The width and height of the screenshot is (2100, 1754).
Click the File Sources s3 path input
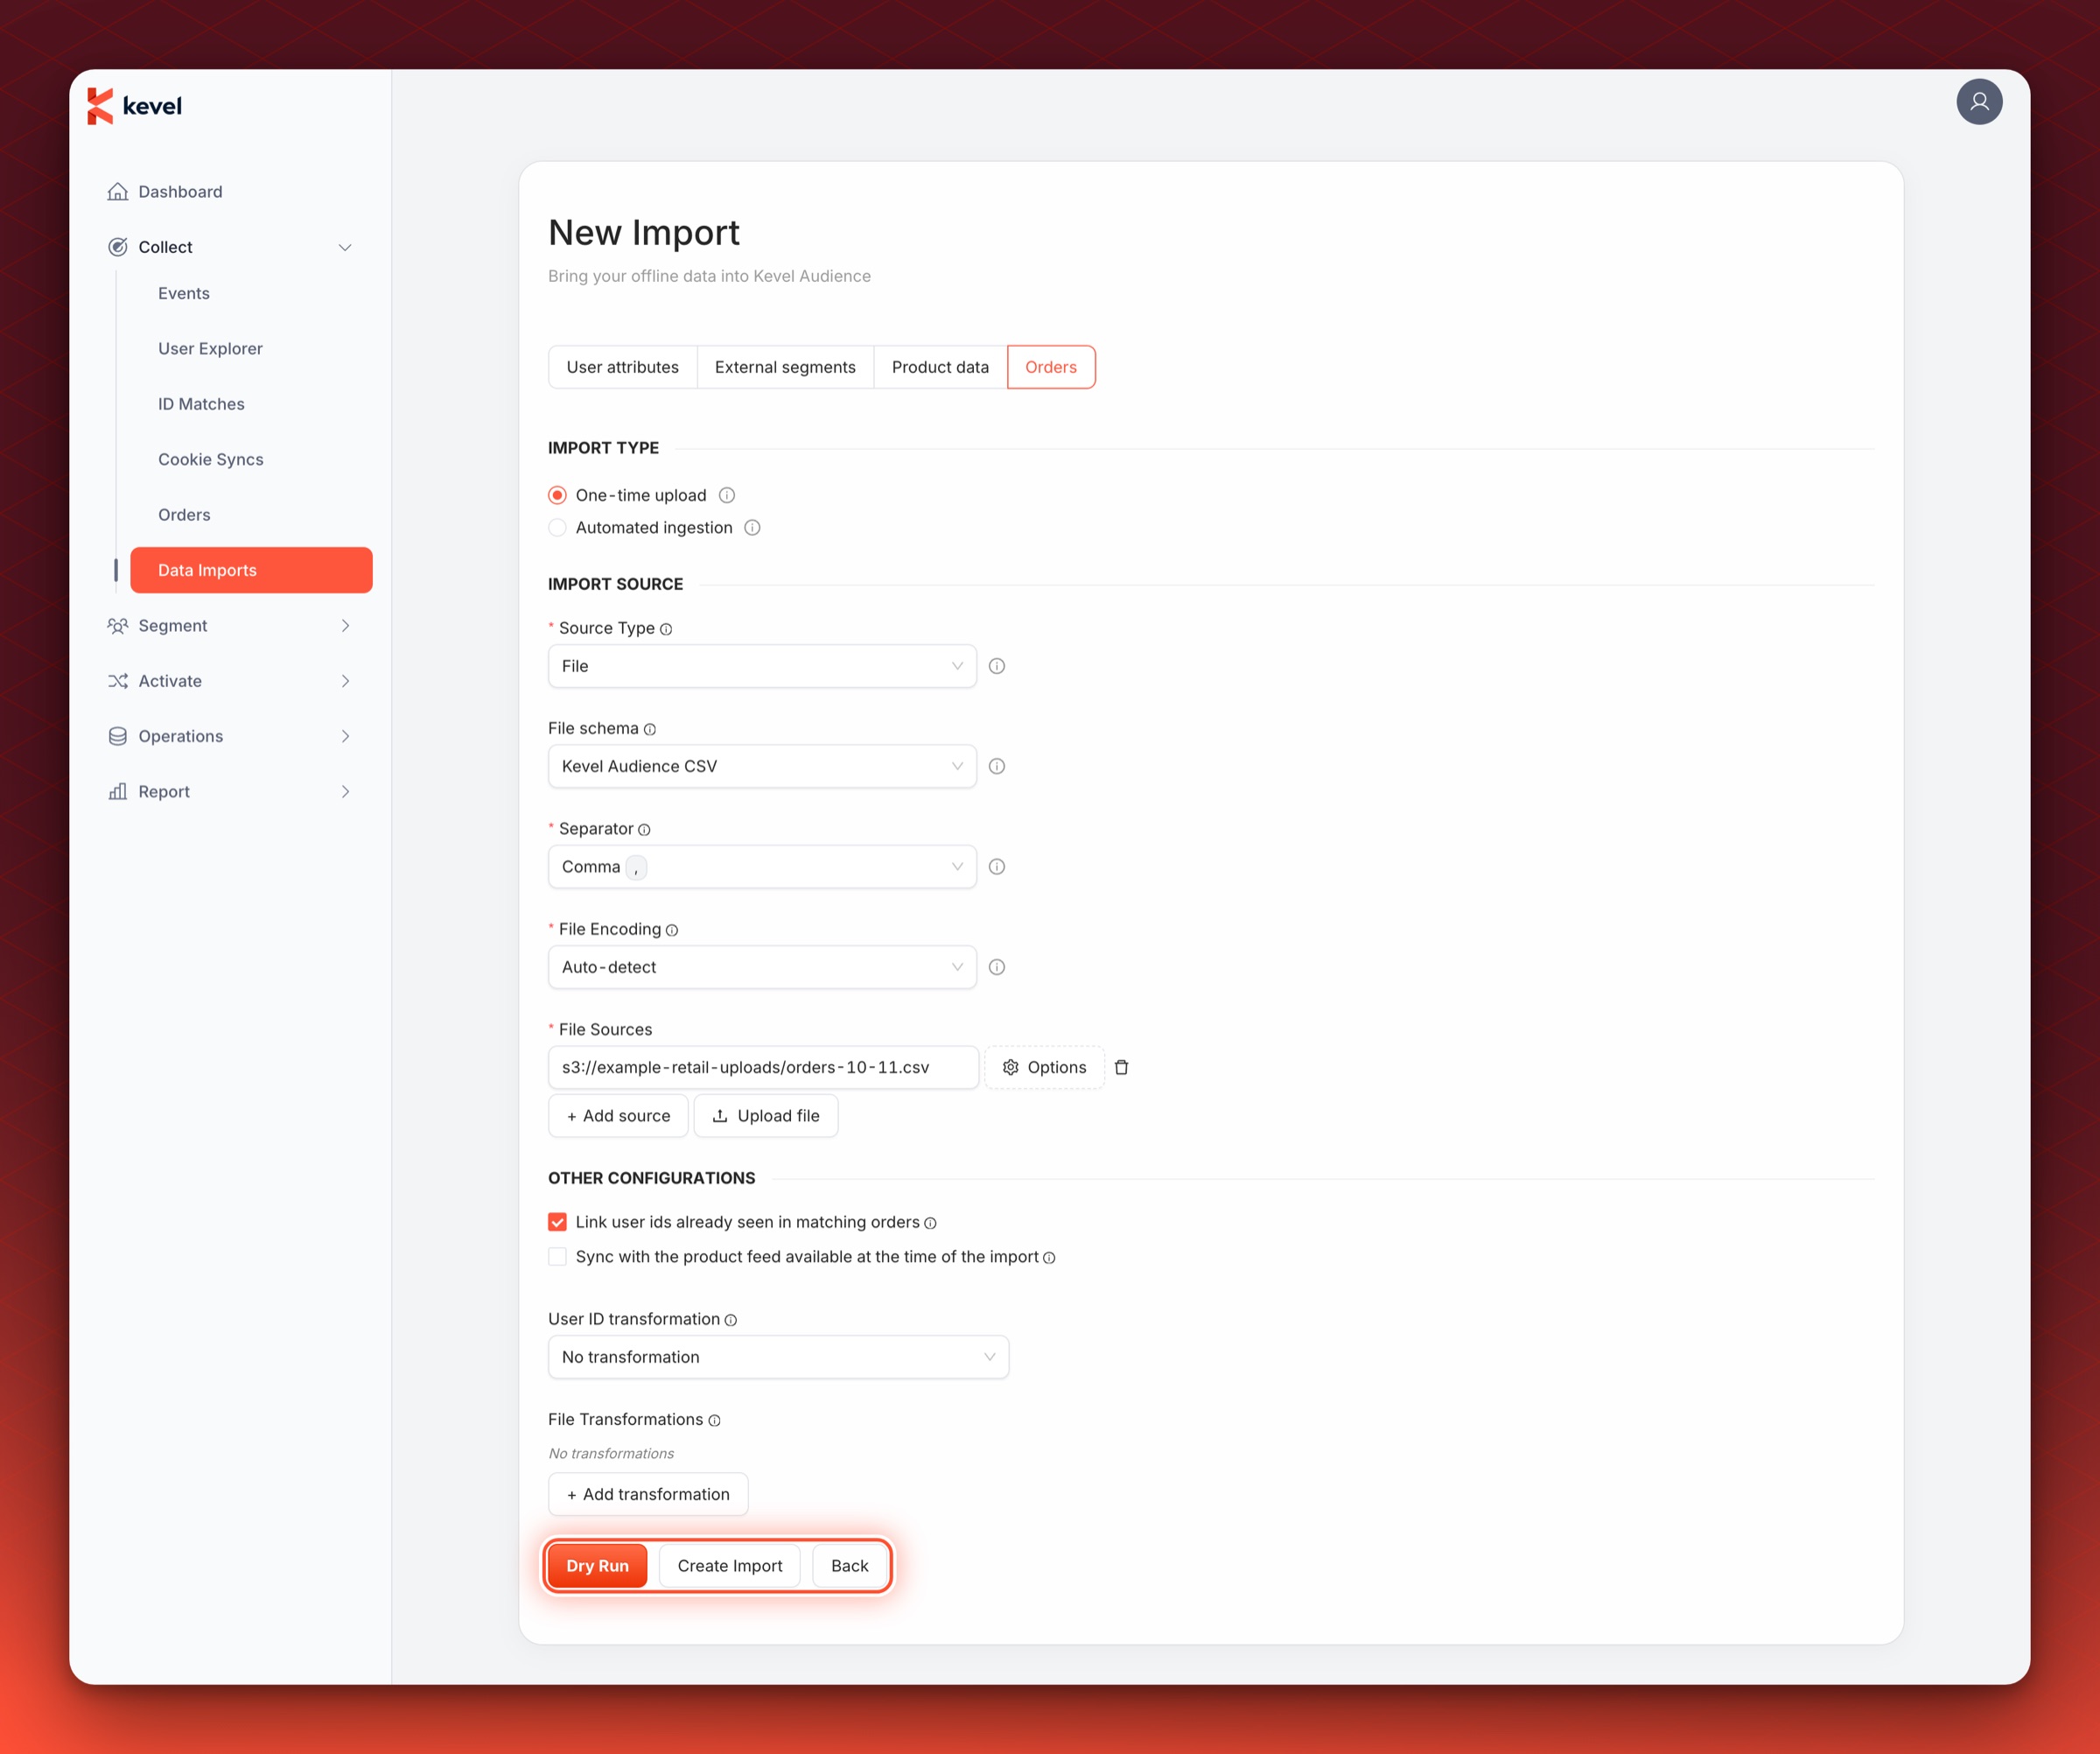click(763, 1067)
